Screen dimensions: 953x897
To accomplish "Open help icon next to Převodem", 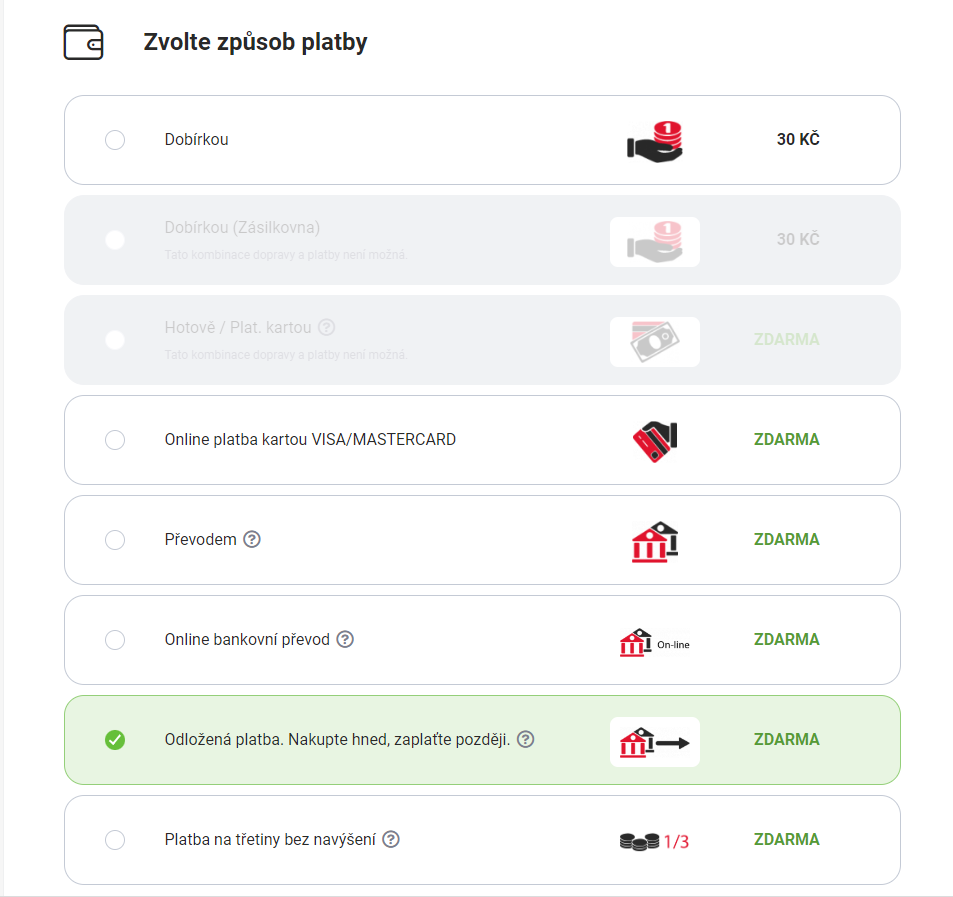I will click(252, 539).
